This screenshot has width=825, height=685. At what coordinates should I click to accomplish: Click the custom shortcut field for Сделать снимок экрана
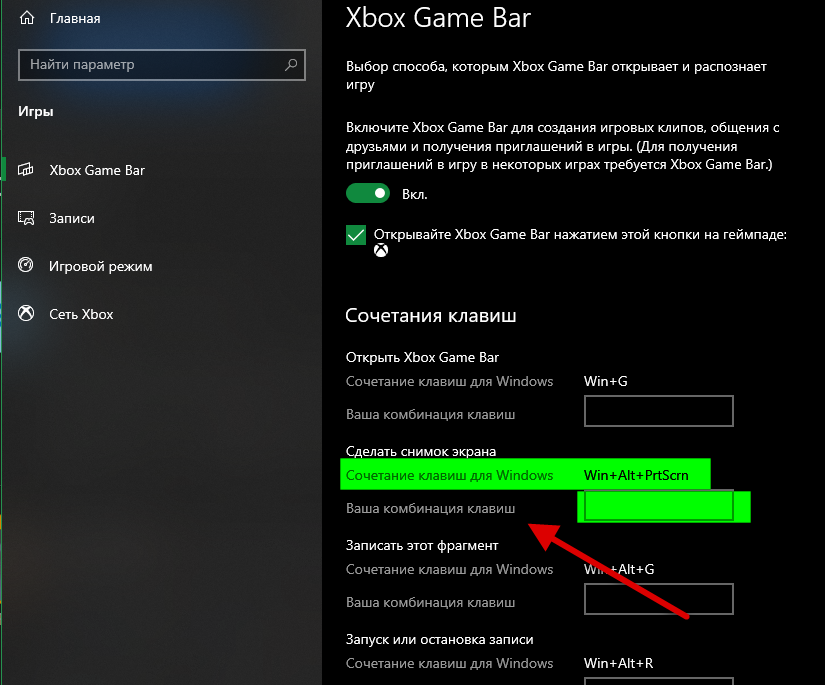(659, 506)
